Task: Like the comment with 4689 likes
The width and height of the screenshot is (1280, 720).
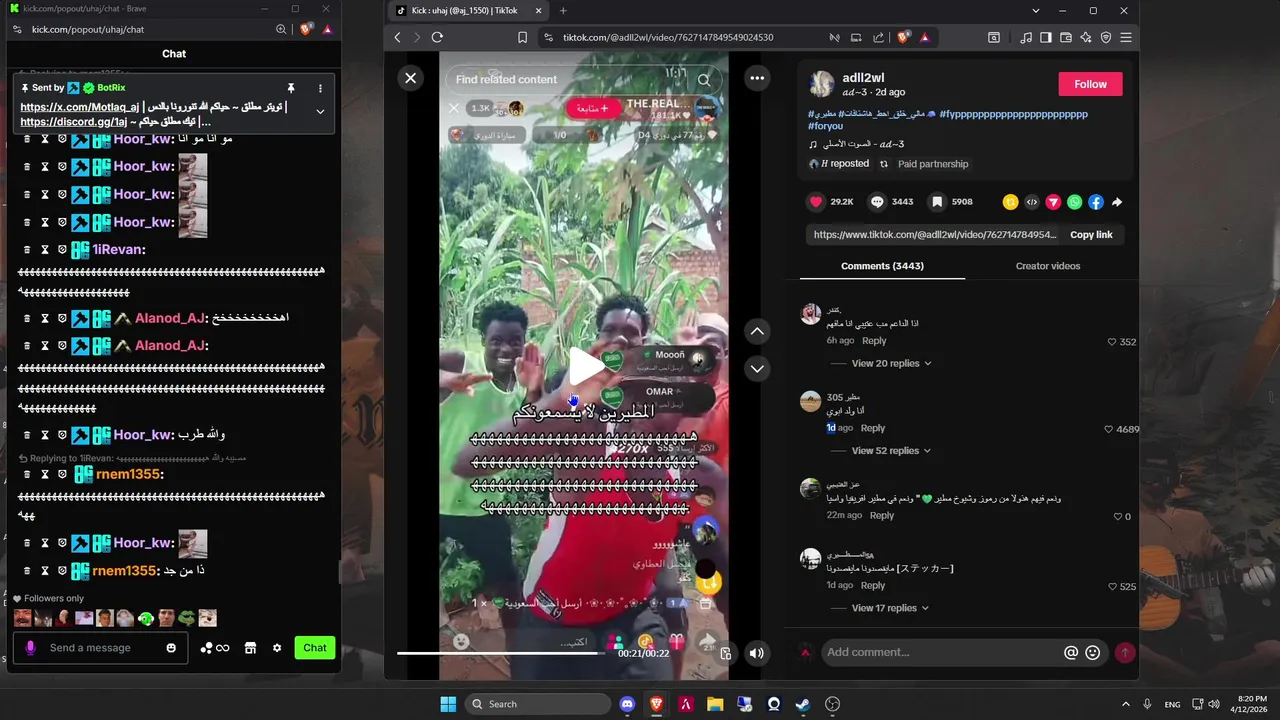Action: [1108, 429]
